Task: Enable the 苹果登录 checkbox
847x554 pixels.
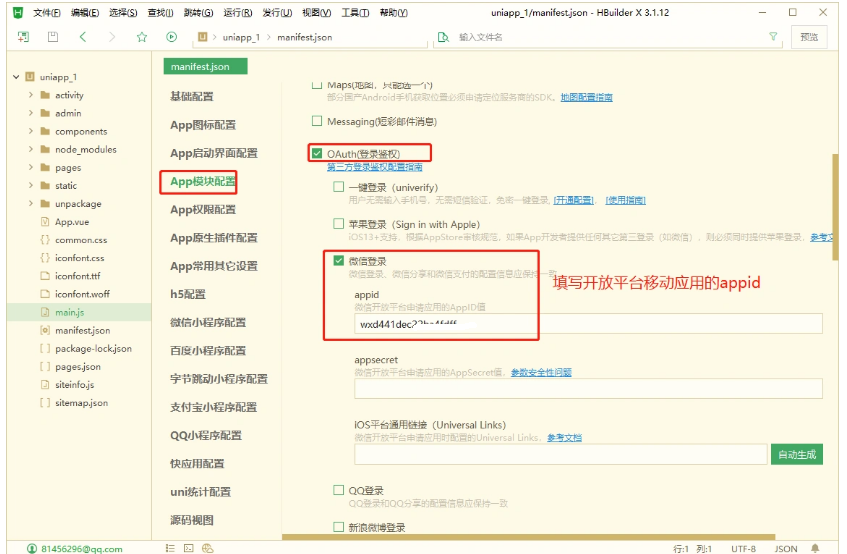Action: coord(339,224)
